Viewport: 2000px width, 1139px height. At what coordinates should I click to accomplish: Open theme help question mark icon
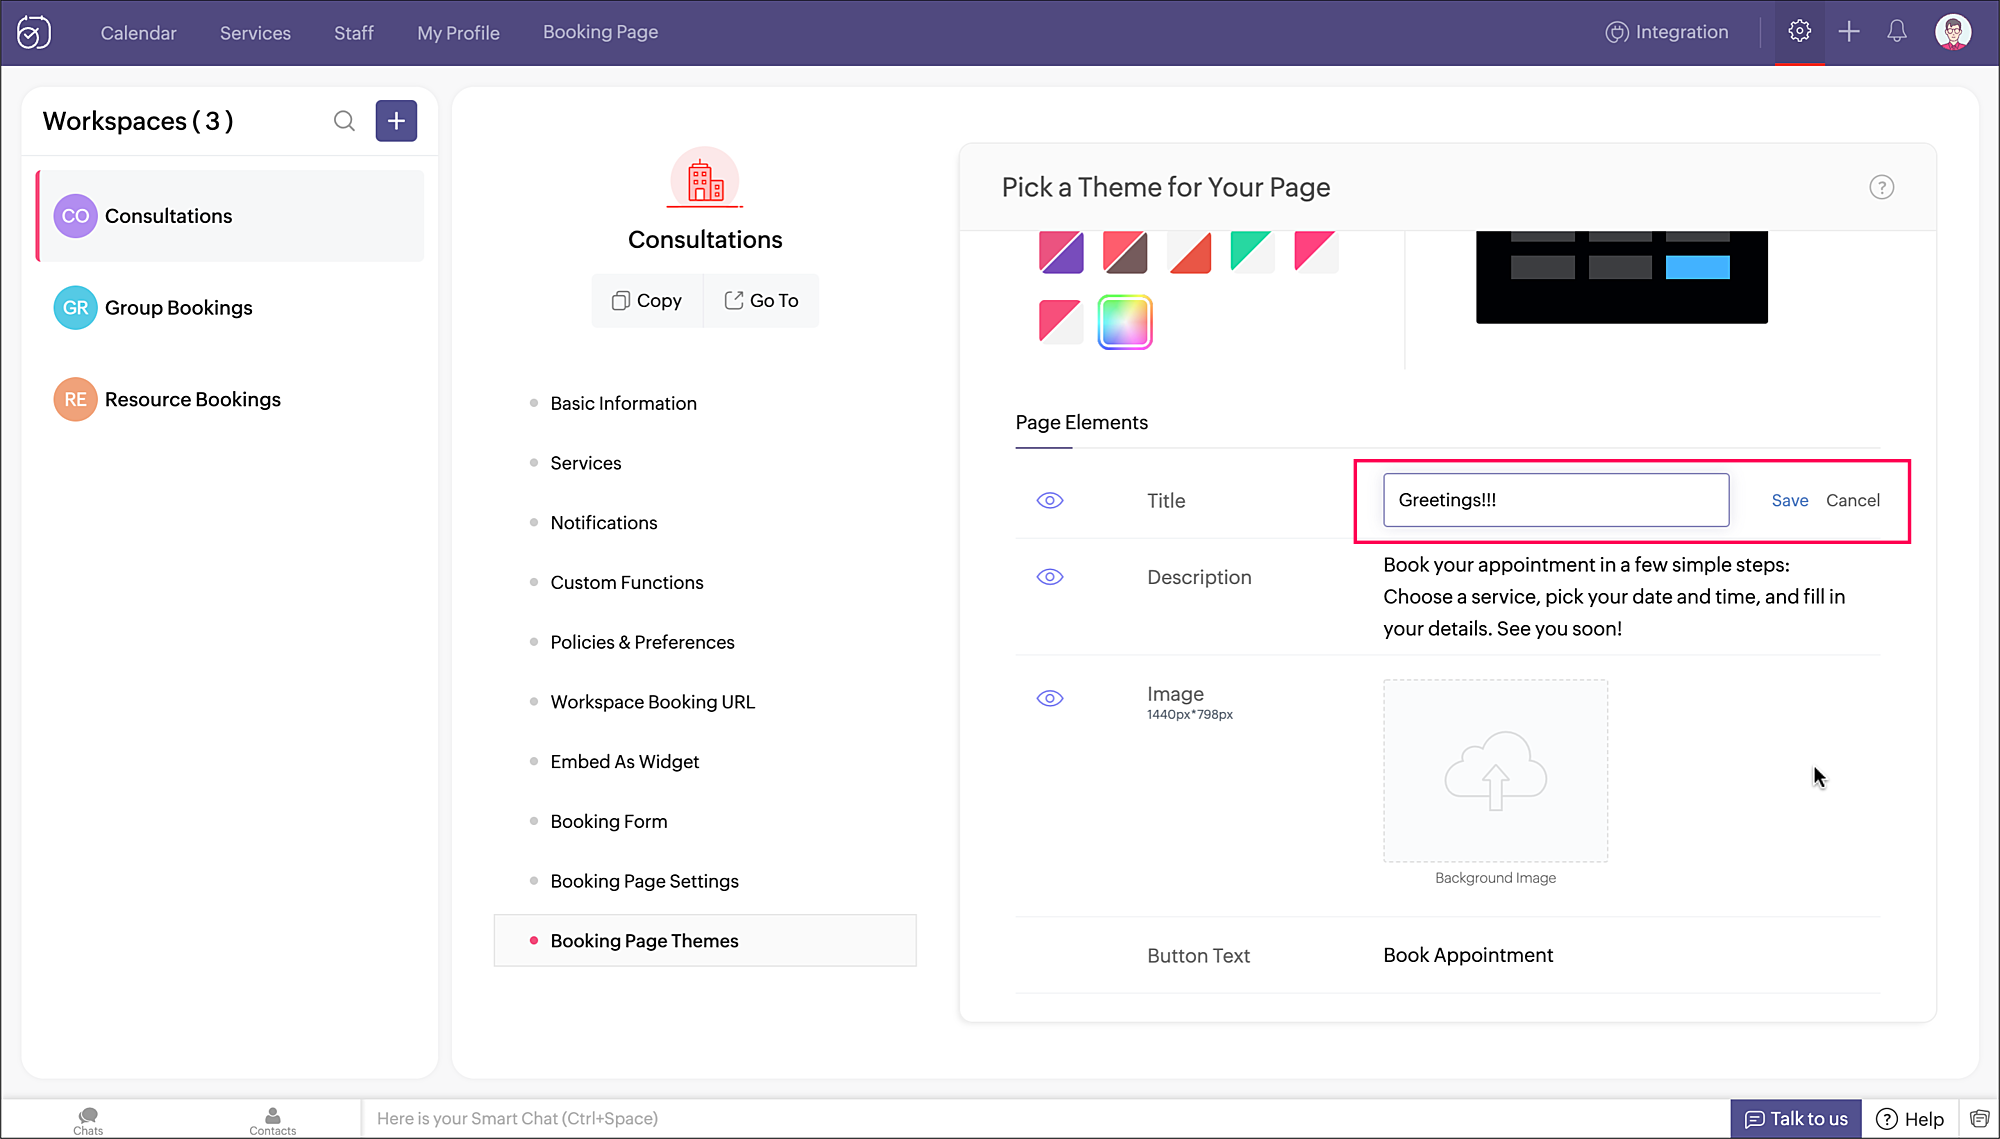click(x=1881, y=188)
